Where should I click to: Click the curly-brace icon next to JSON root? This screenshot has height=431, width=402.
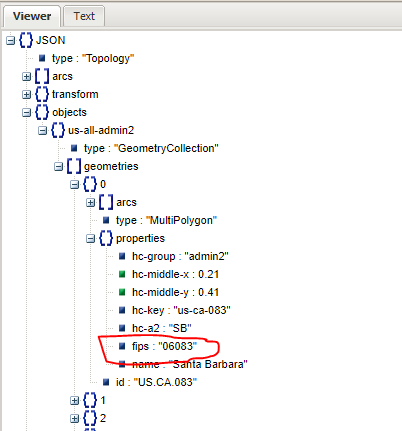pos(26,40)
